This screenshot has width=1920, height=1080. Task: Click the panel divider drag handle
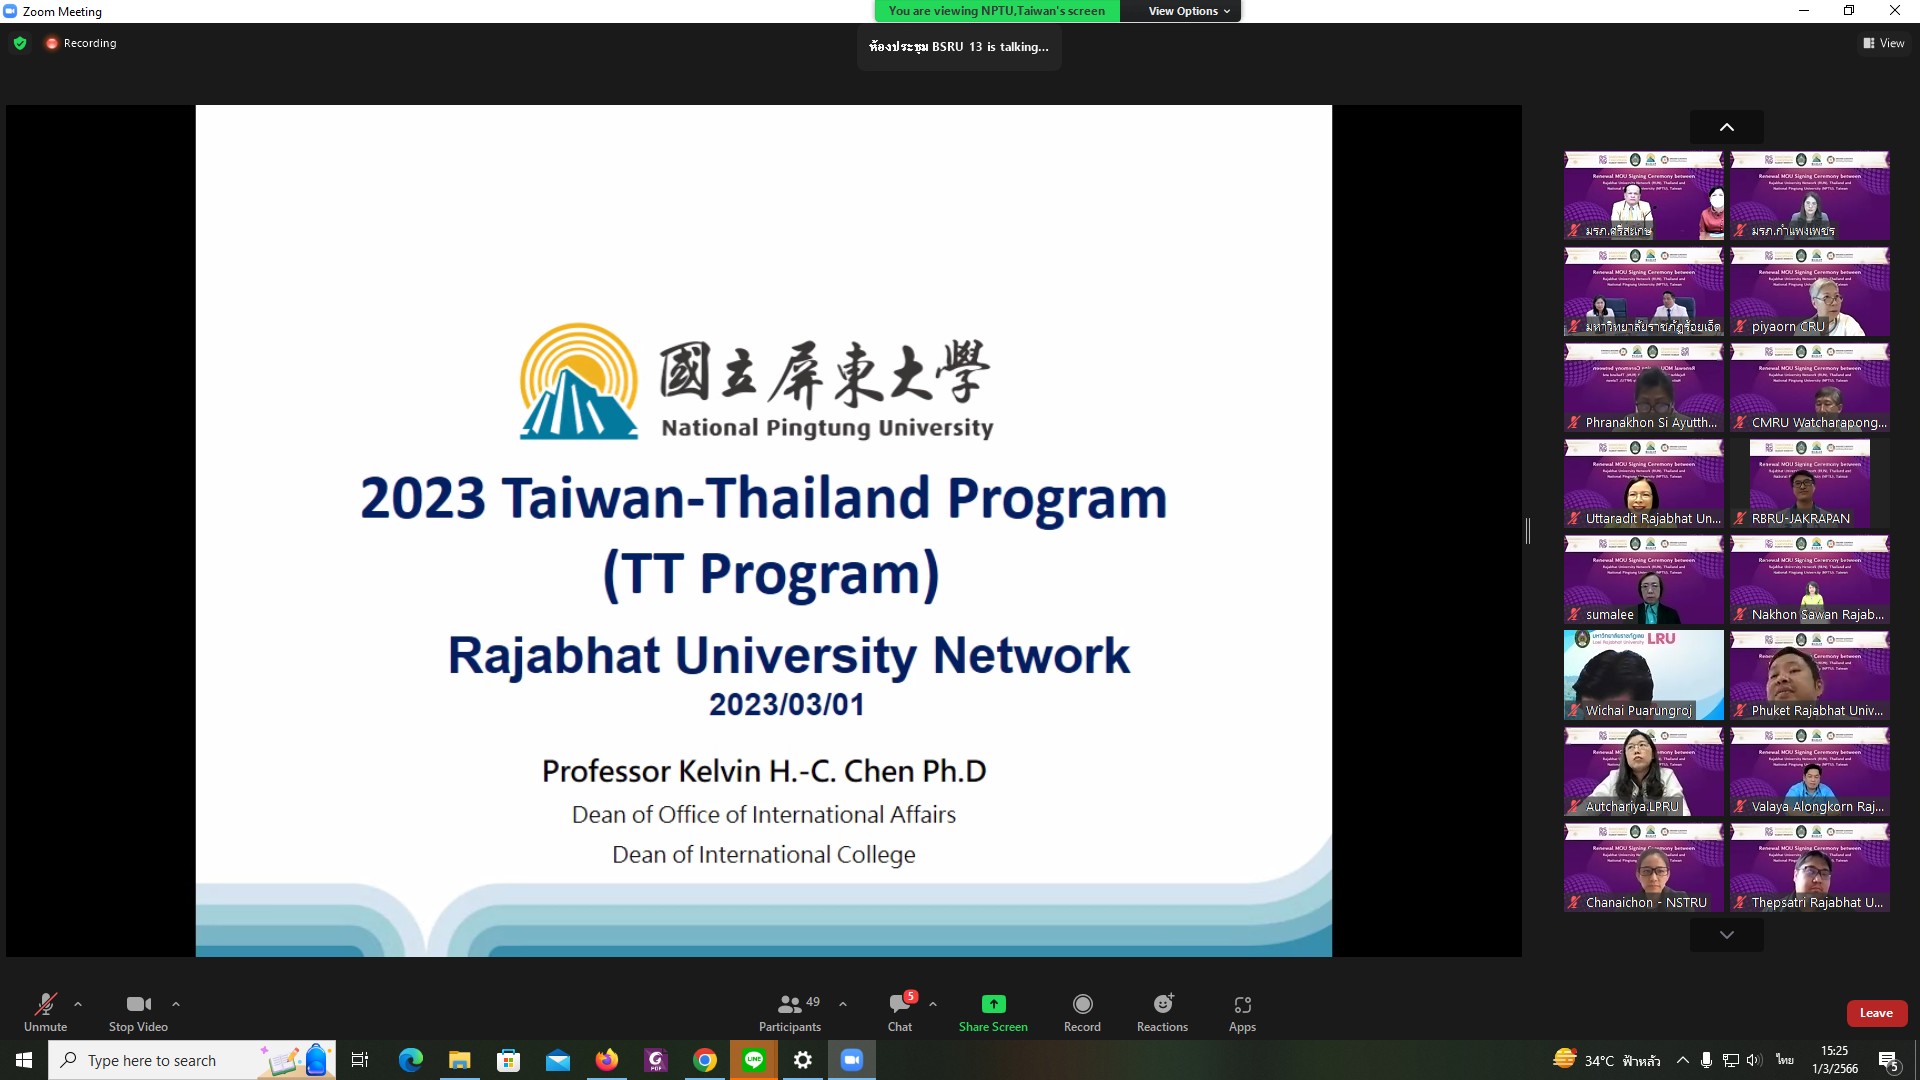1528,531
